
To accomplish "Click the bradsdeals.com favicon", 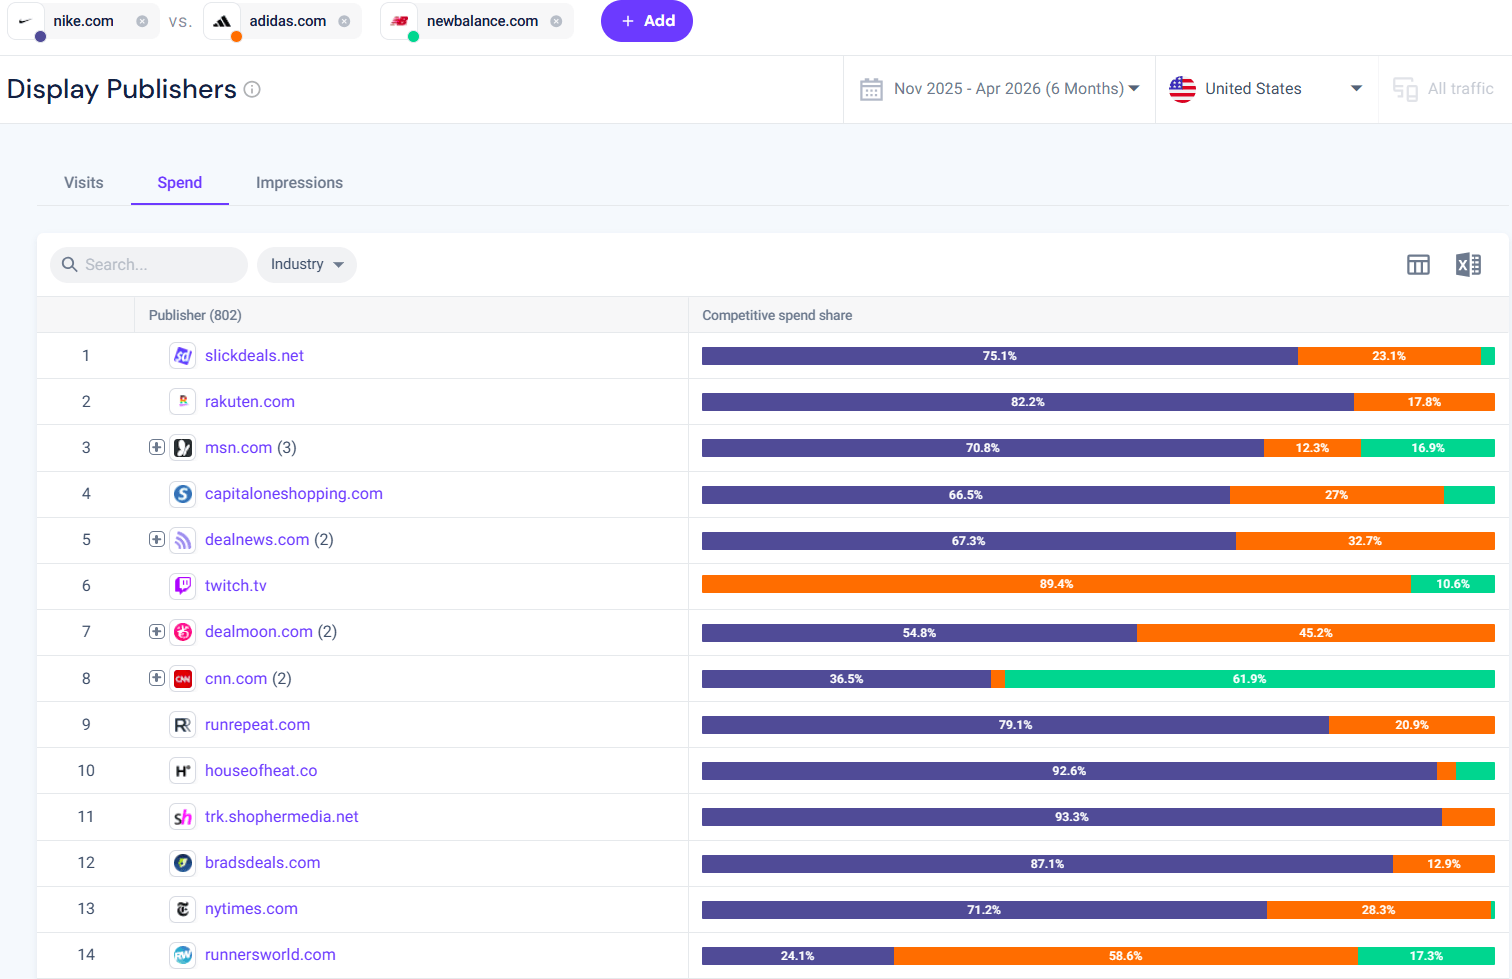I will click(x=183, y=863).
